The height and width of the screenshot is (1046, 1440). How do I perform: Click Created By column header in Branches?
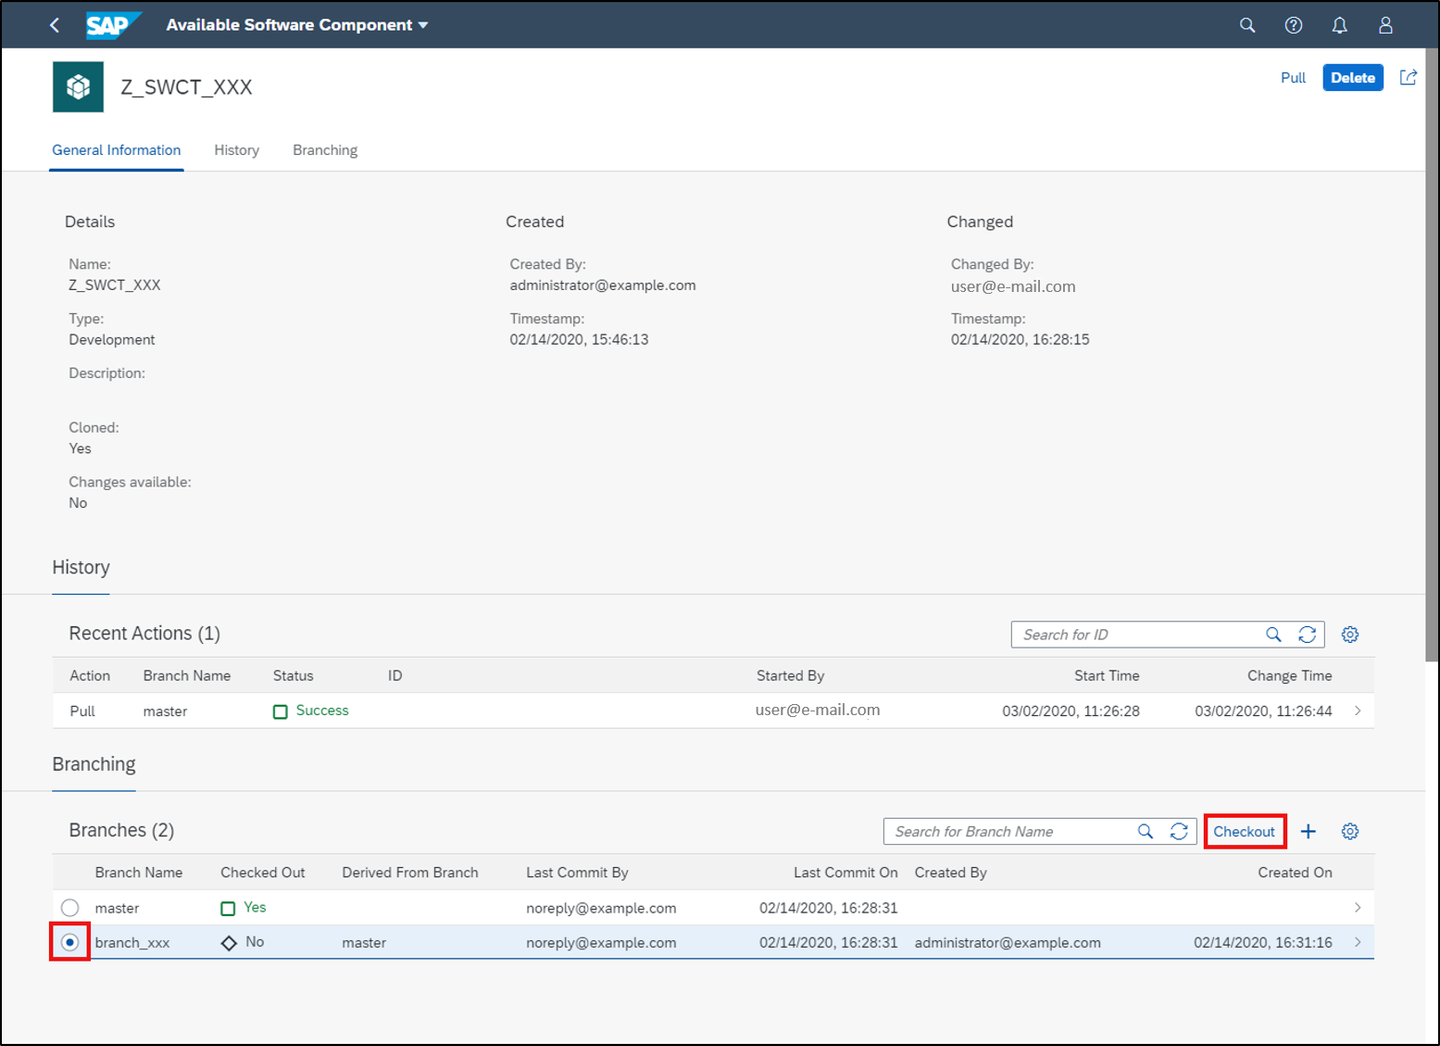coord(950,872)
